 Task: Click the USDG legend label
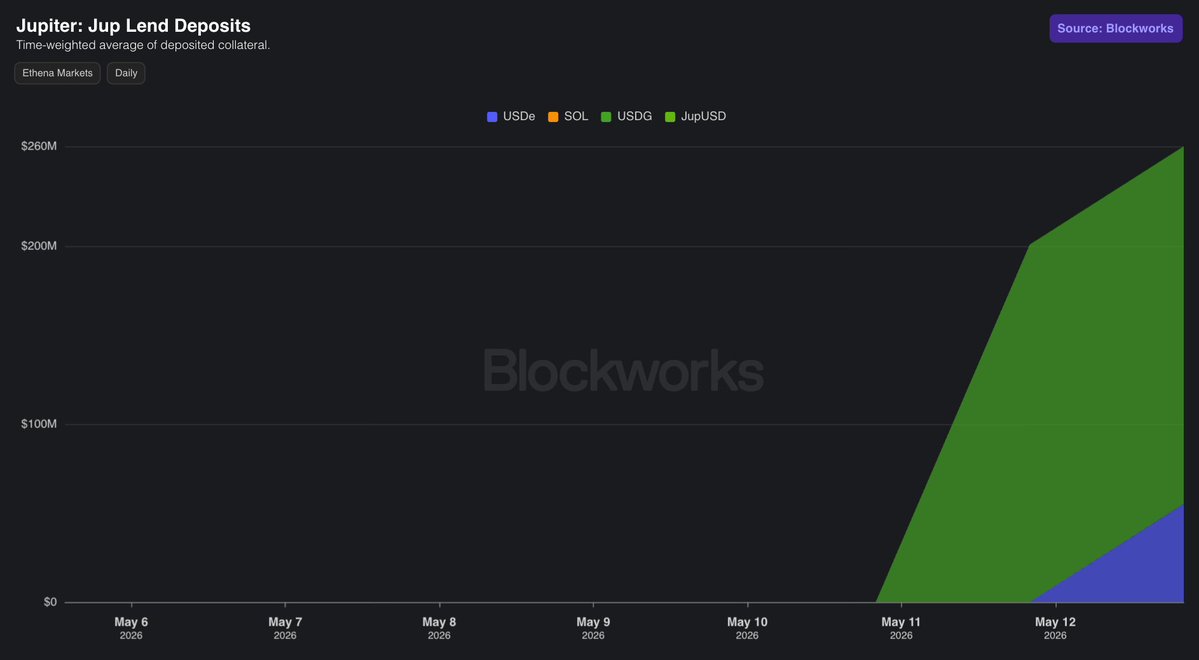pyautogui.click(x=635, y=116)
